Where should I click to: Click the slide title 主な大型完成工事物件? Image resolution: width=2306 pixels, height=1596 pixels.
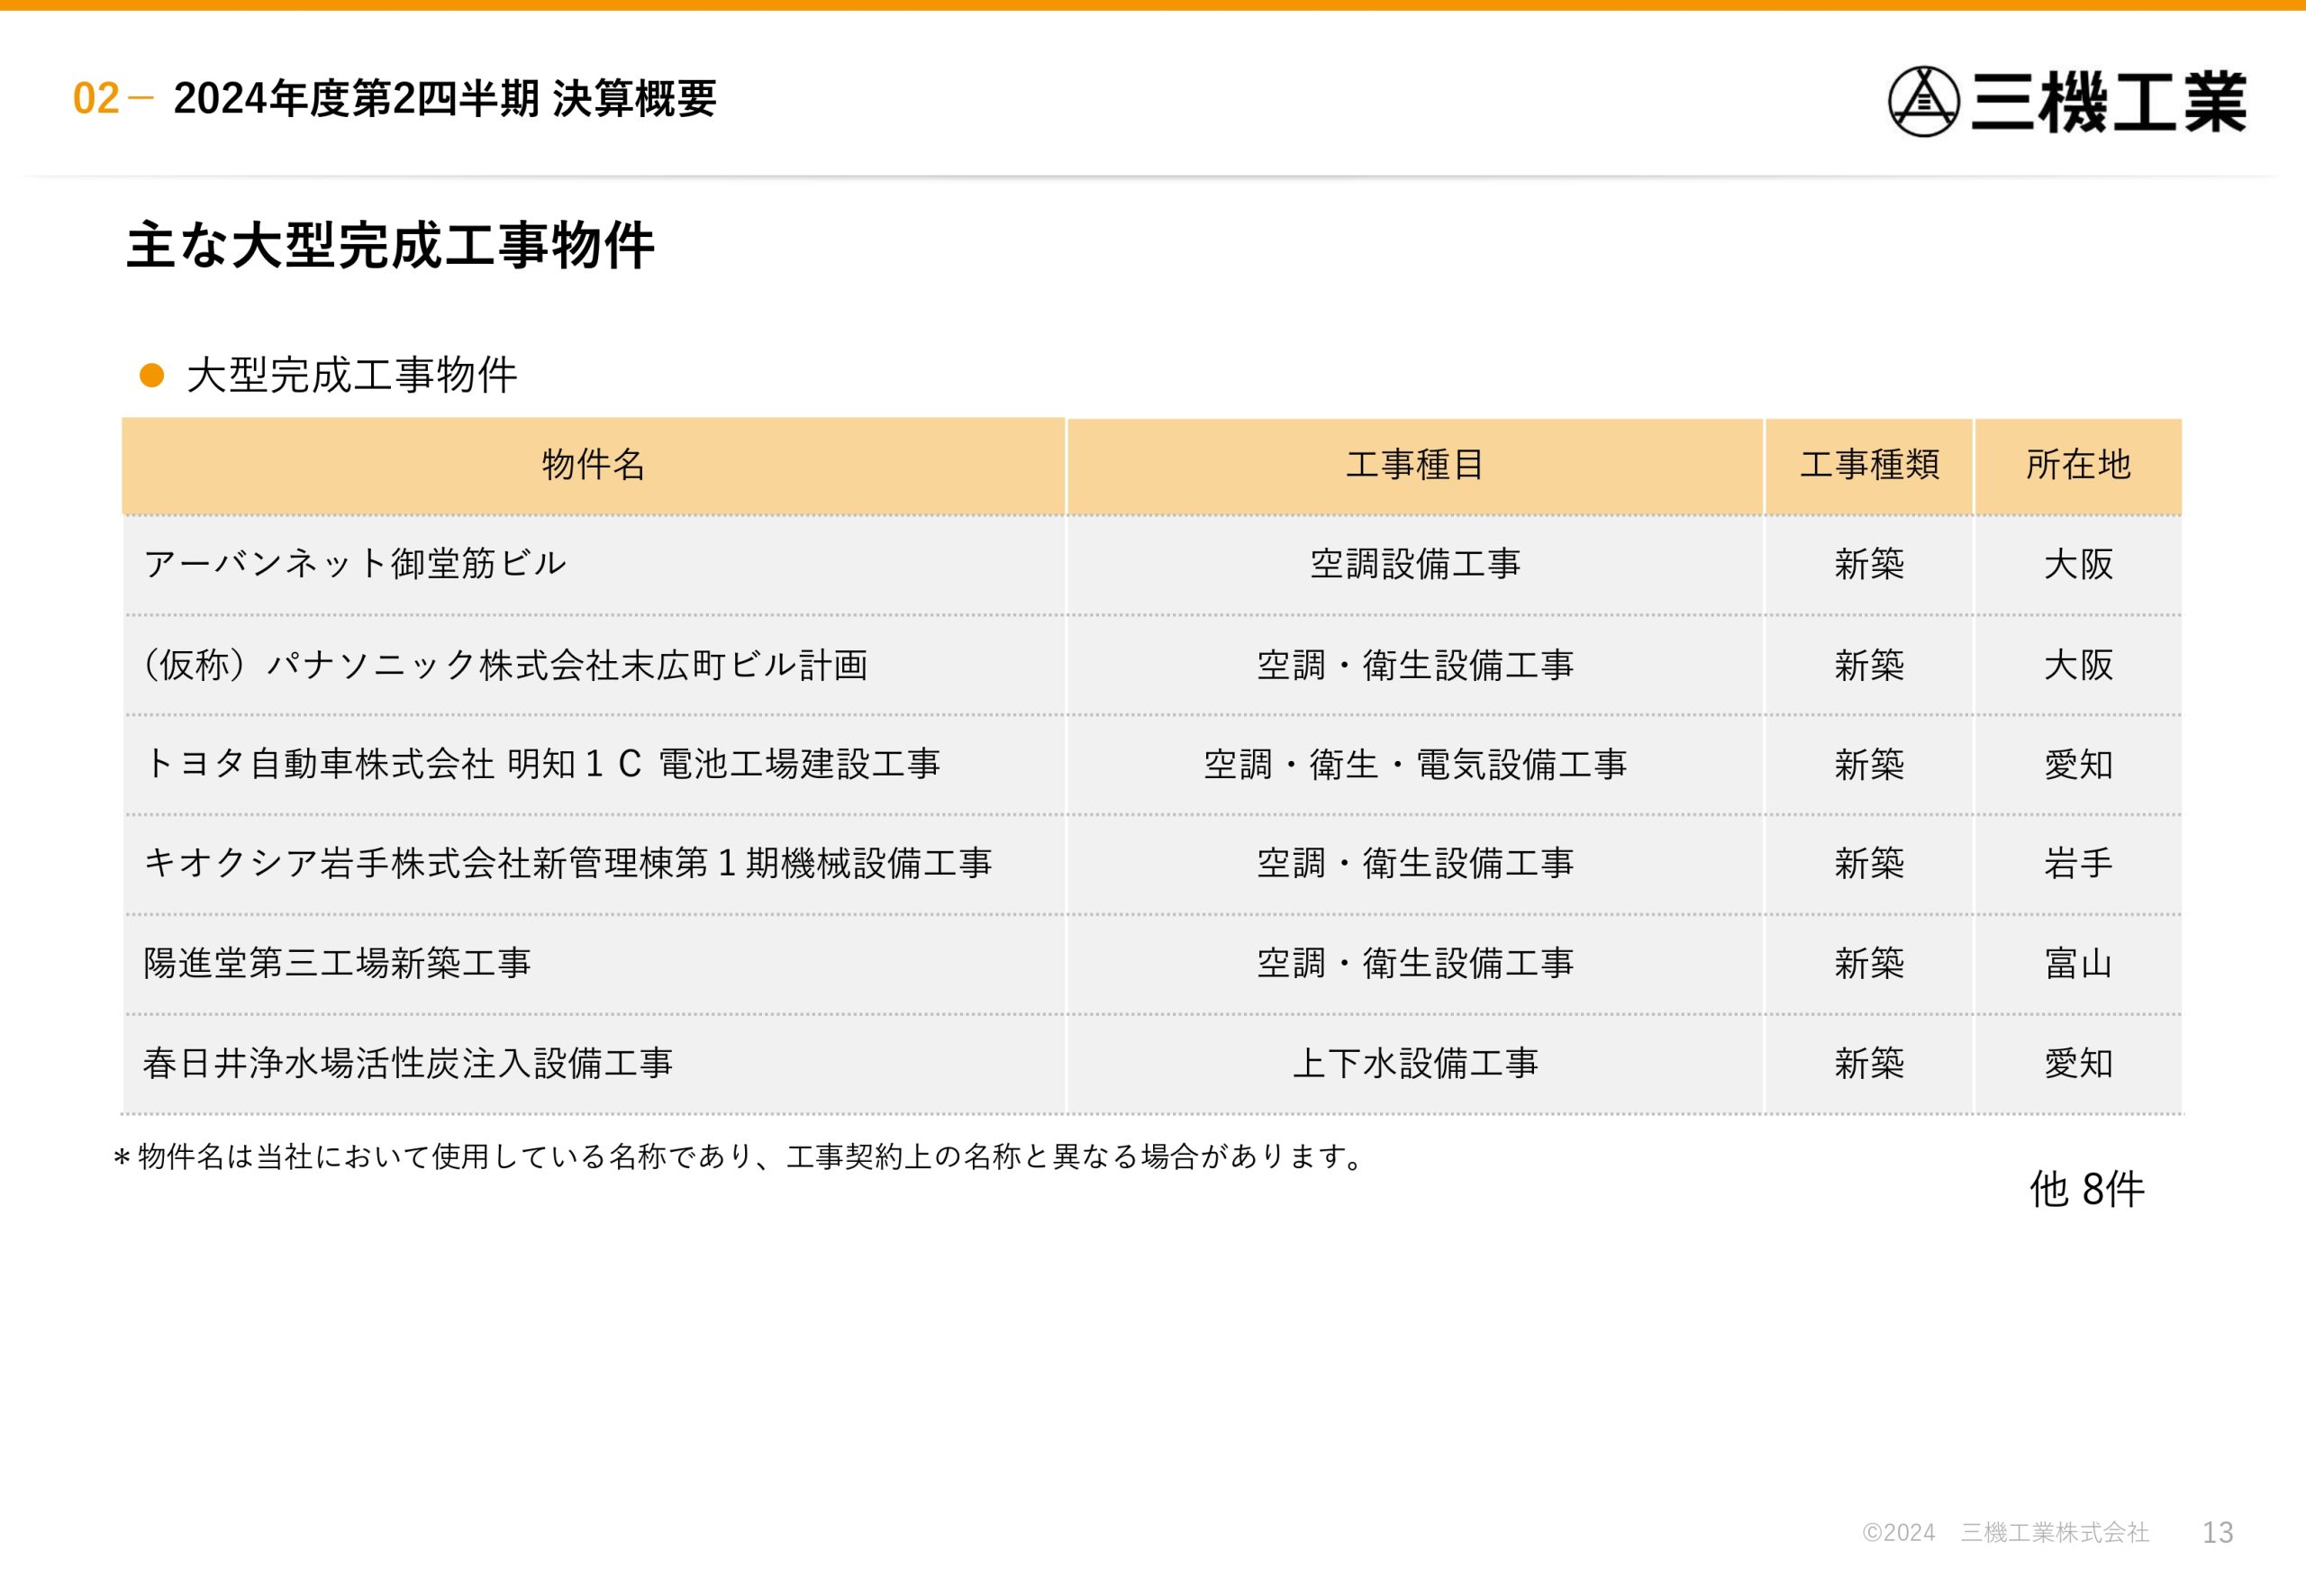coord(390,245)
